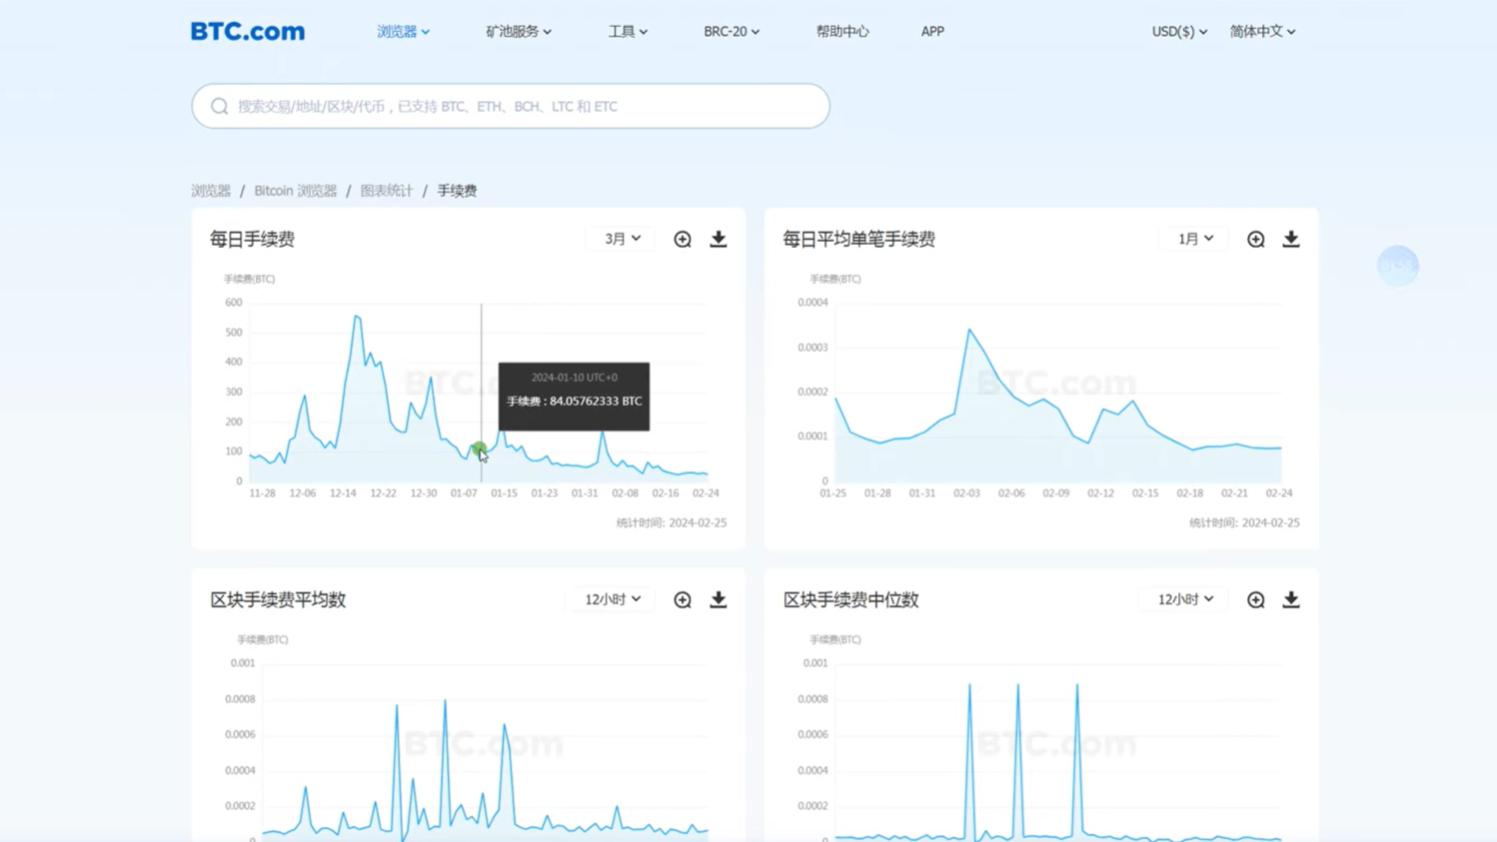Open the 工具 menu

point(627,32)
